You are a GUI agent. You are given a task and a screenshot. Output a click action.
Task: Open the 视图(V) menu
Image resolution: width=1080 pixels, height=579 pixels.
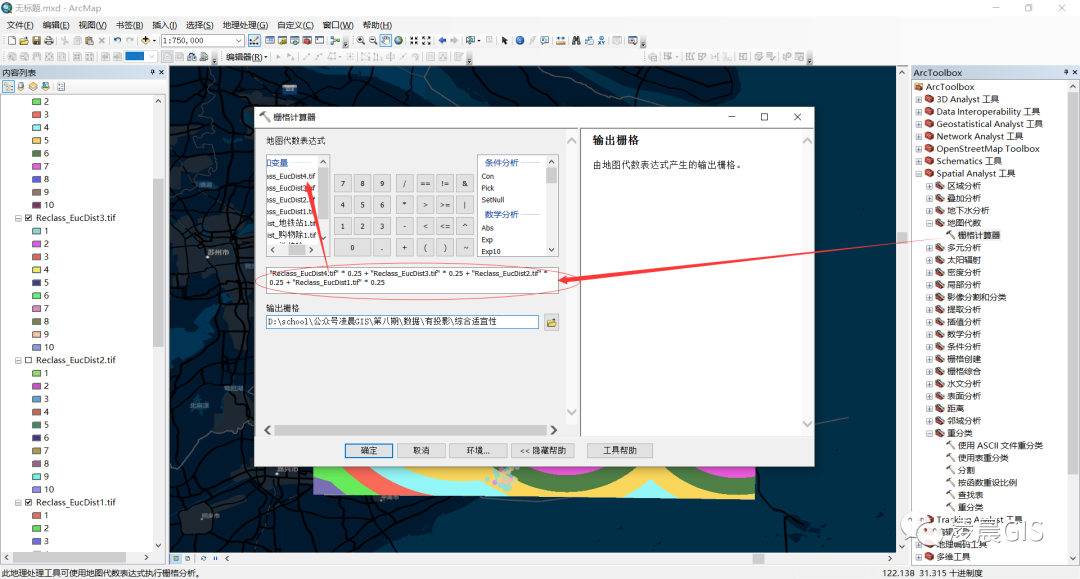[92, 25]
